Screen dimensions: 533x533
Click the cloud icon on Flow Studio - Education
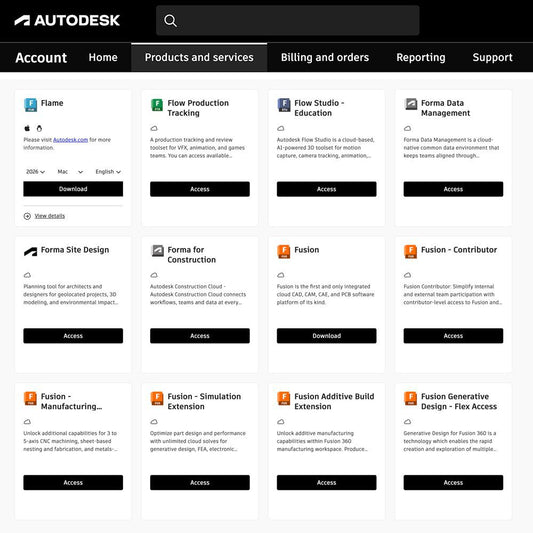tap(281, 128)
